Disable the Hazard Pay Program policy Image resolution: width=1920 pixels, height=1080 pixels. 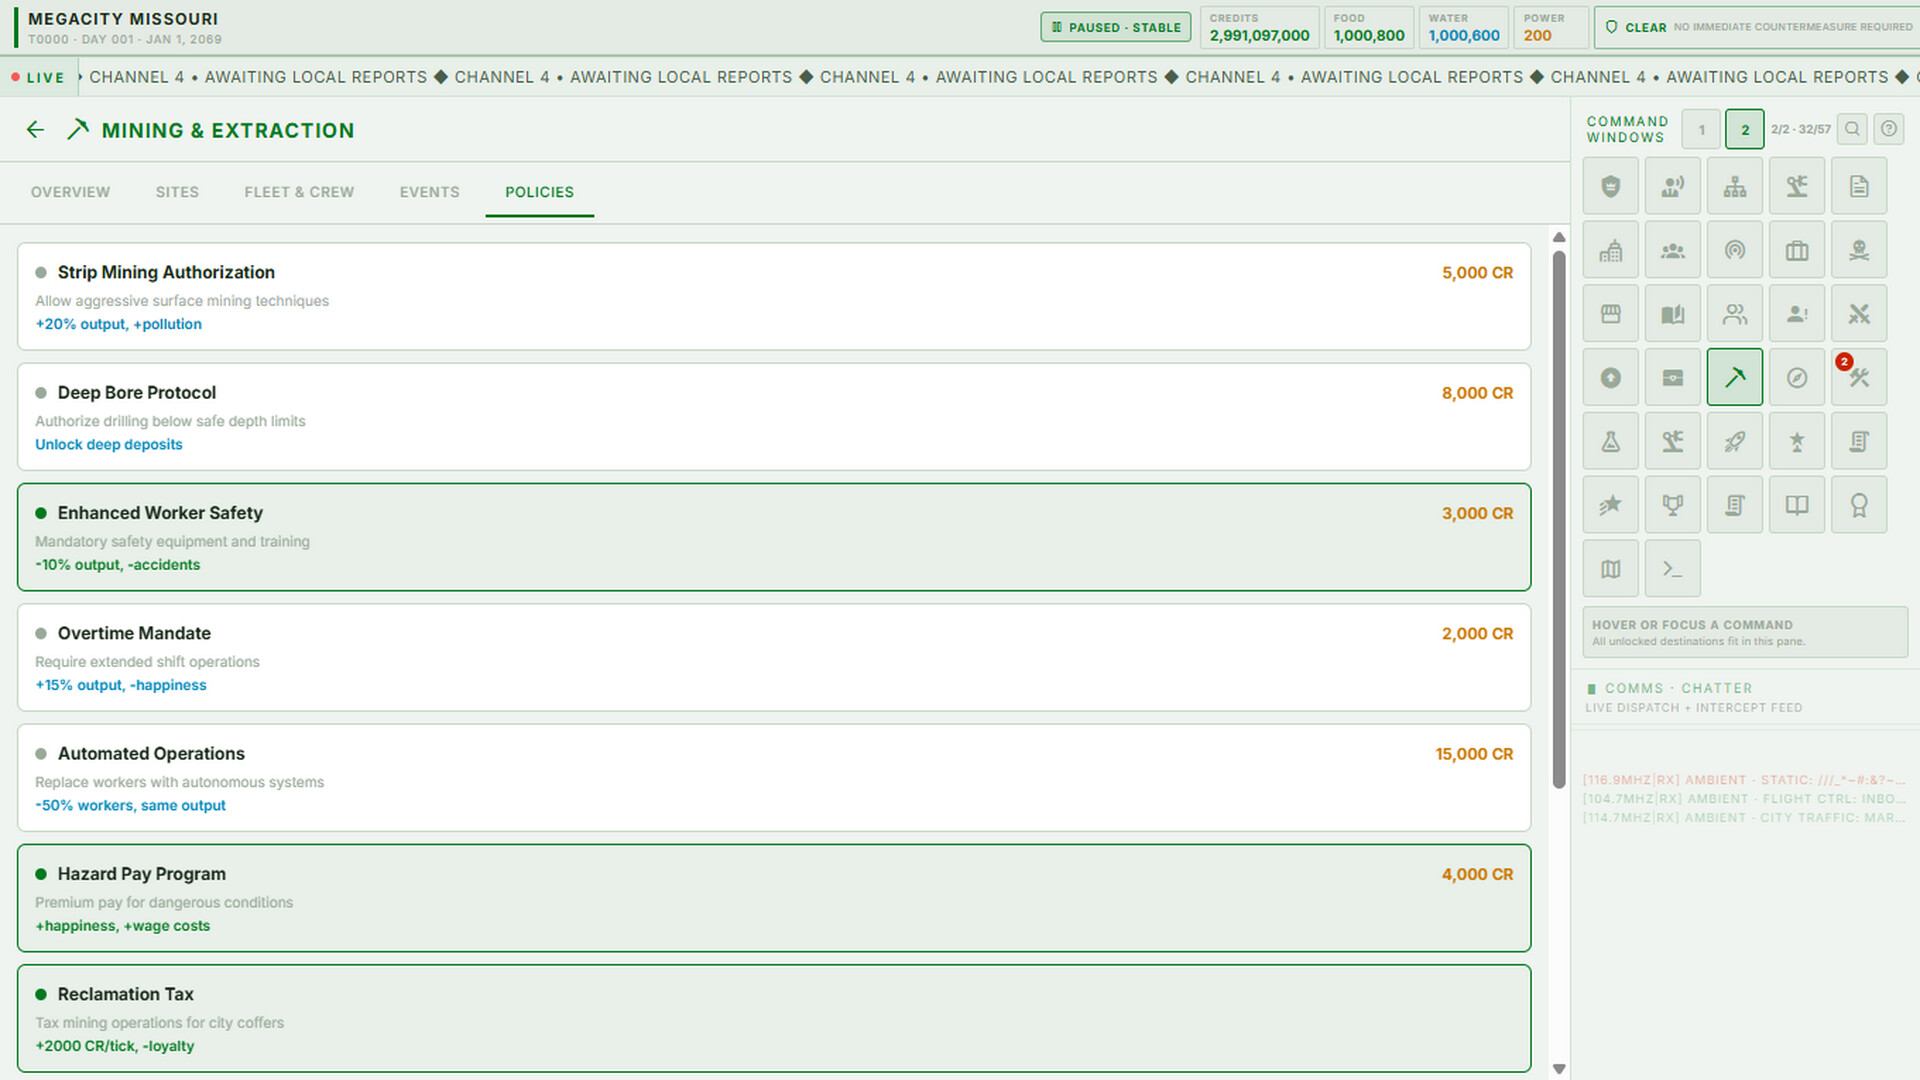pos(774,898)
